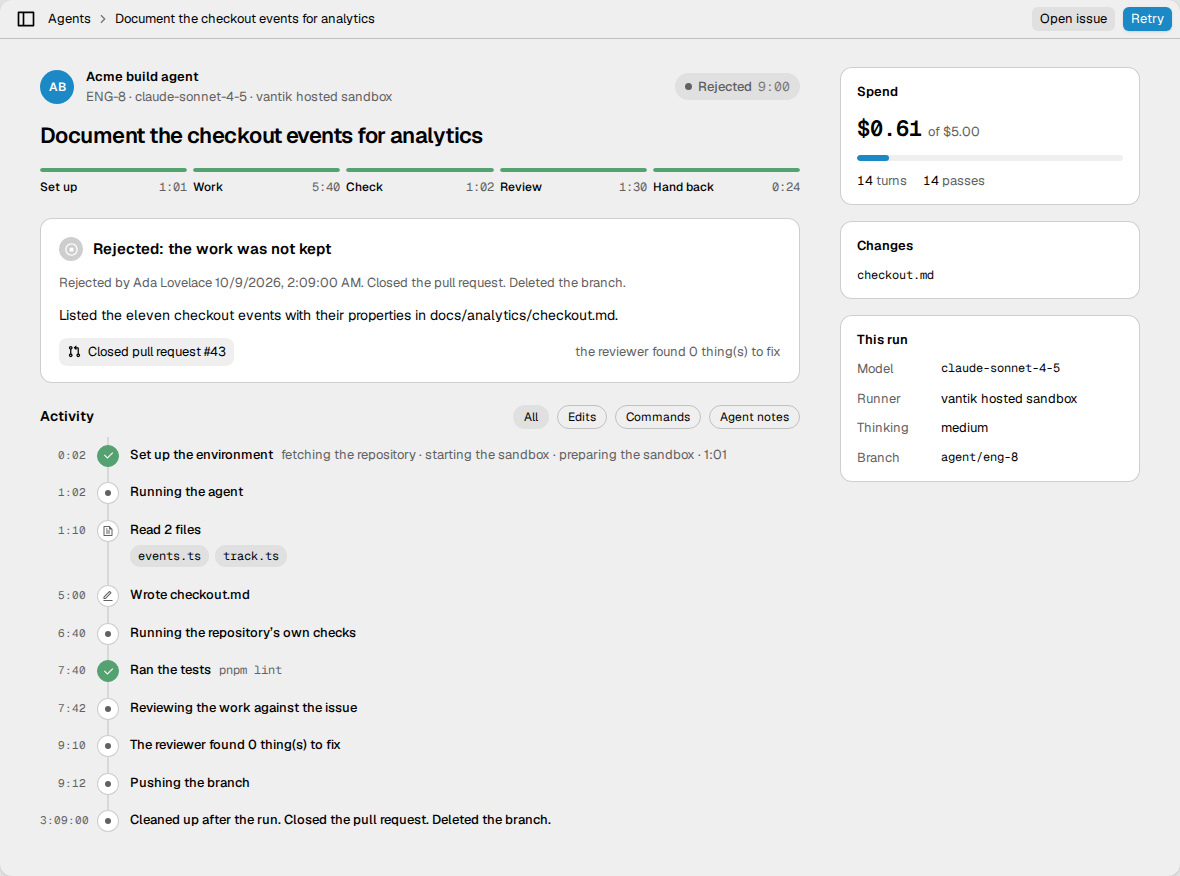
Task: Toggle the sidebar panel icon
Action: 26,19
